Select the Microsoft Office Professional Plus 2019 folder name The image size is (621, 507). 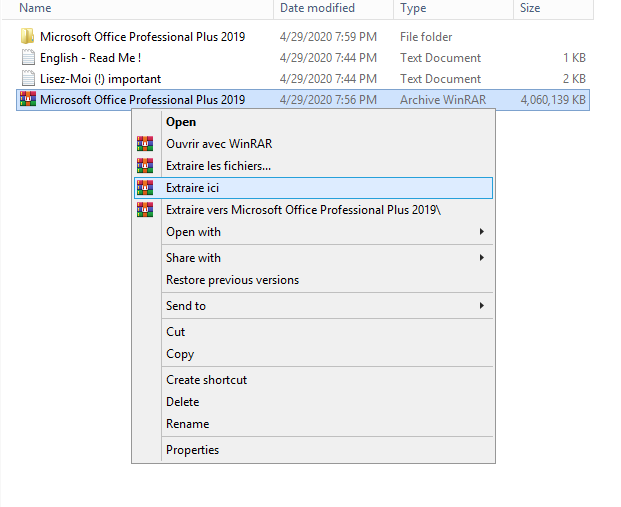click(x=143, y=36)
